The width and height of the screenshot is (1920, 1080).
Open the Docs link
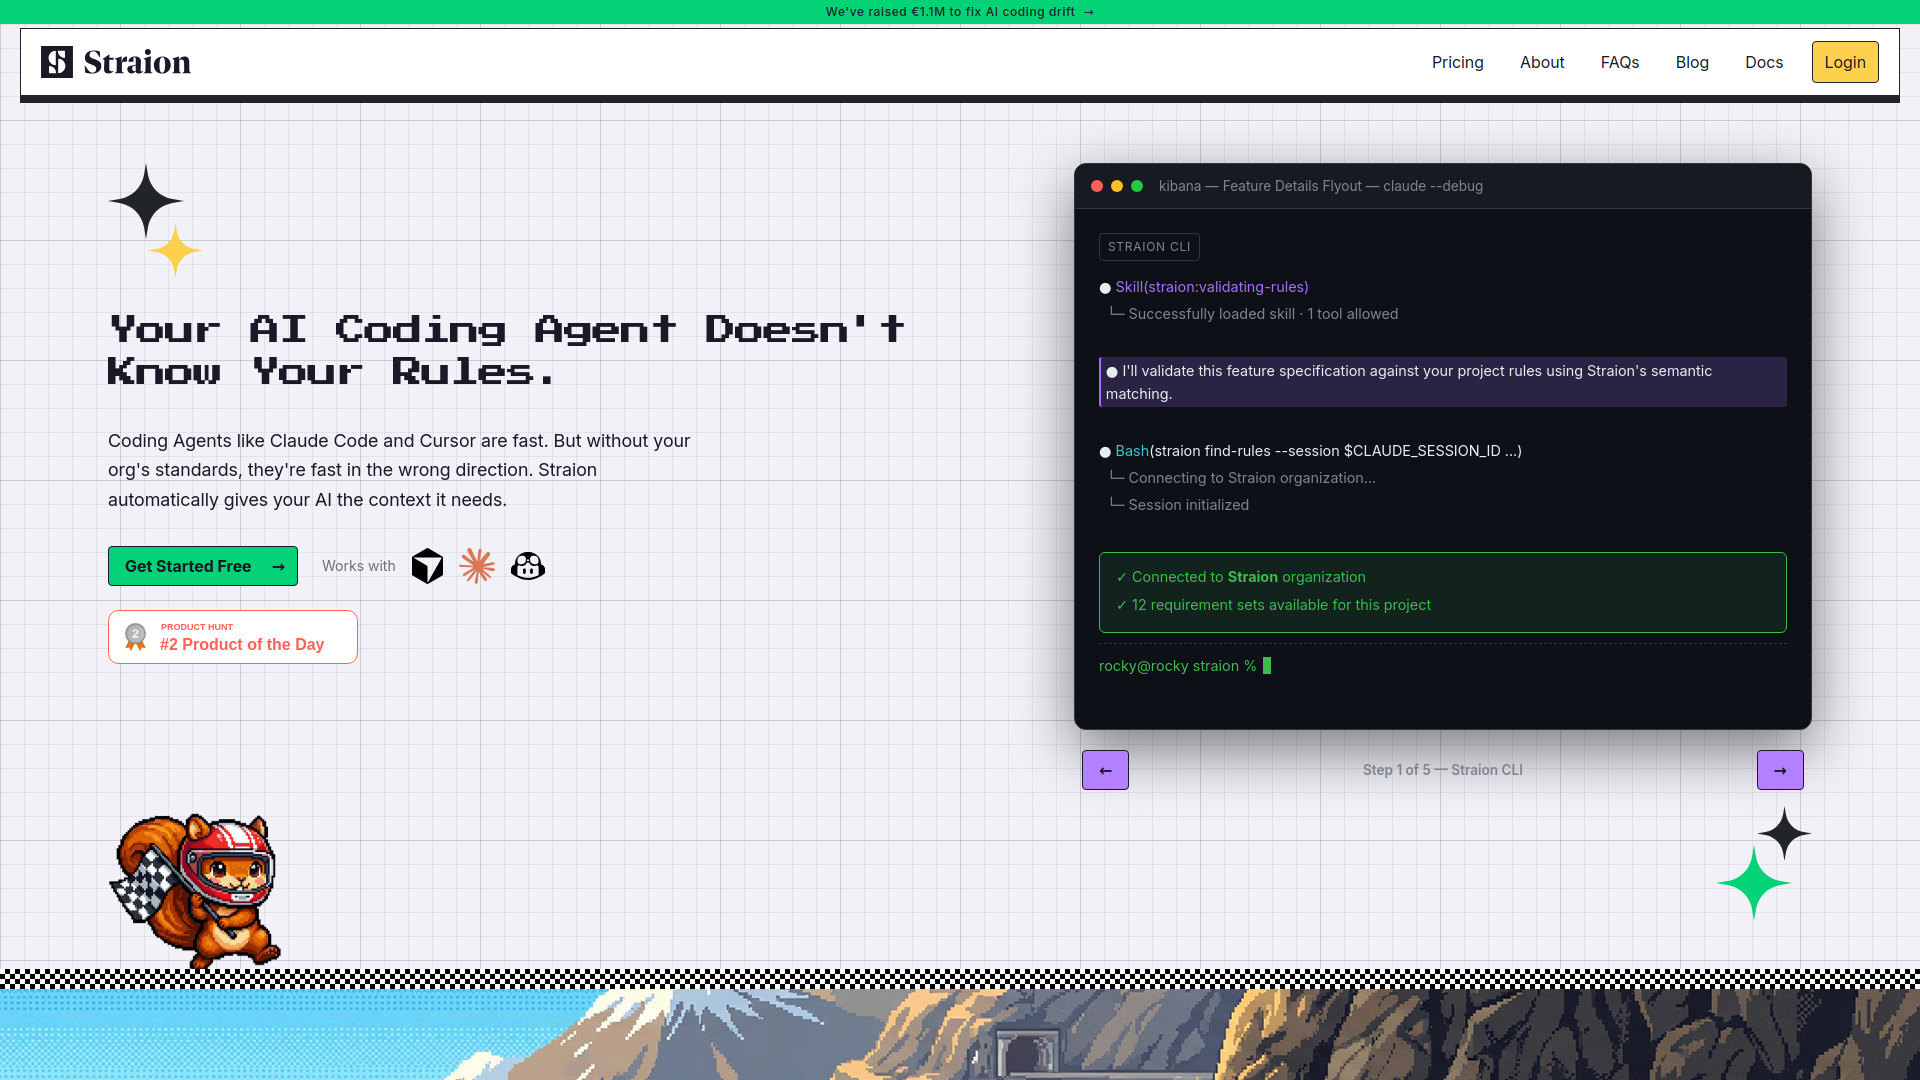(1764, 62)
